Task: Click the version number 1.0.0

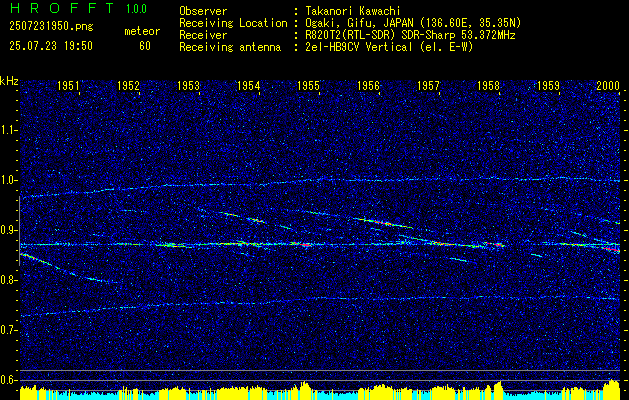Action: 136,9
